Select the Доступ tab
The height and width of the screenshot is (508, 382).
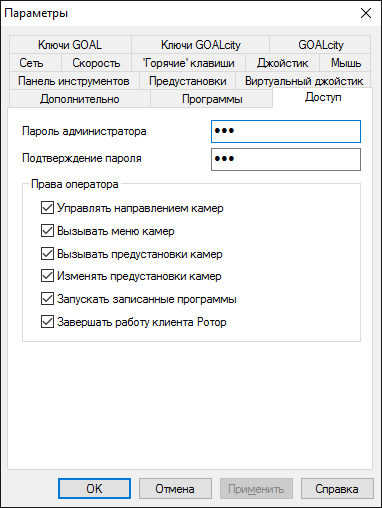[323, 97]
